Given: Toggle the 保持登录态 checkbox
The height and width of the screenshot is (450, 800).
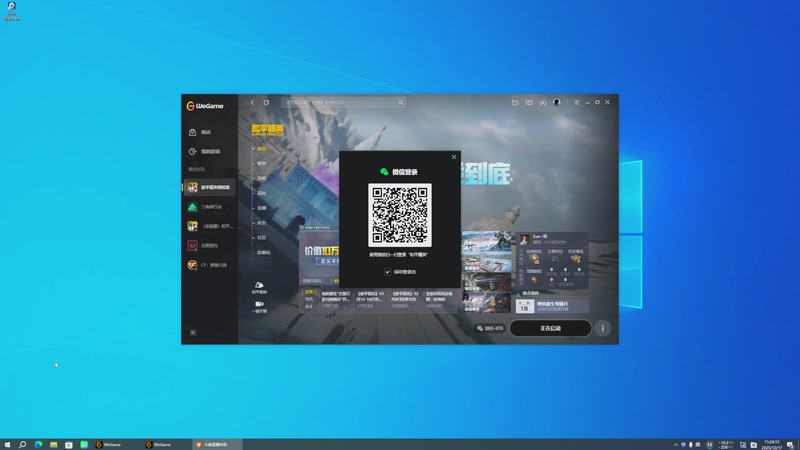Looking at the screenshot, I should [x=387, y=272].
